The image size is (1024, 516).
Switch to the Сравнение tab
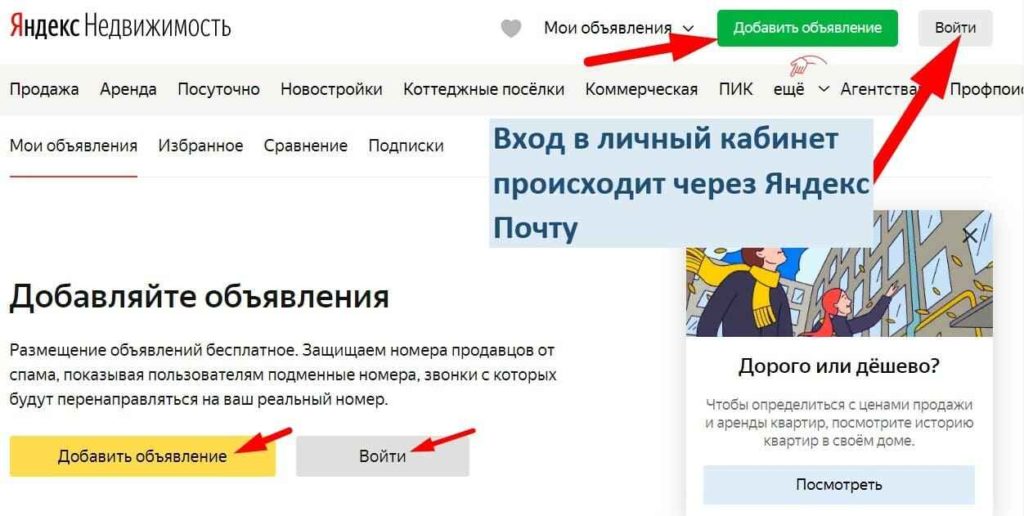click(305, 146)
